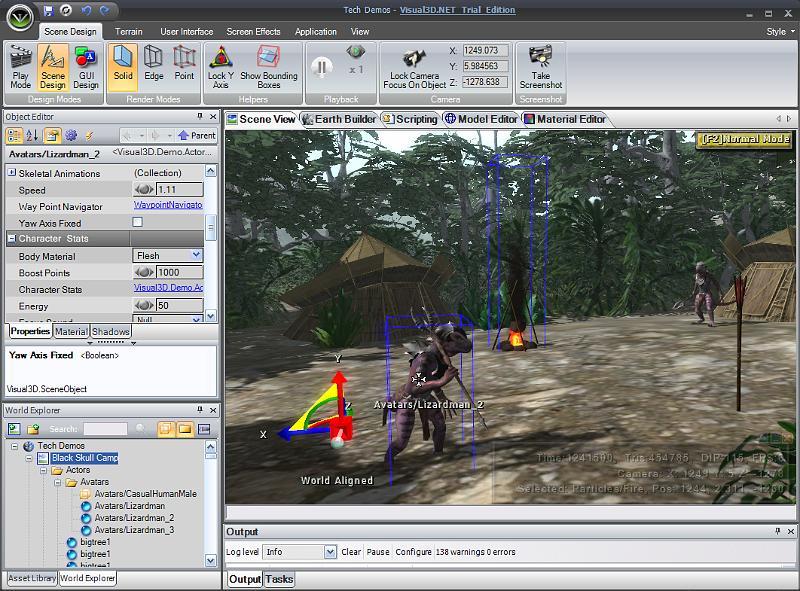Screen dimensions: 800x591
Task: Click the Redo arrow in title bar
Action: point(104,10)
